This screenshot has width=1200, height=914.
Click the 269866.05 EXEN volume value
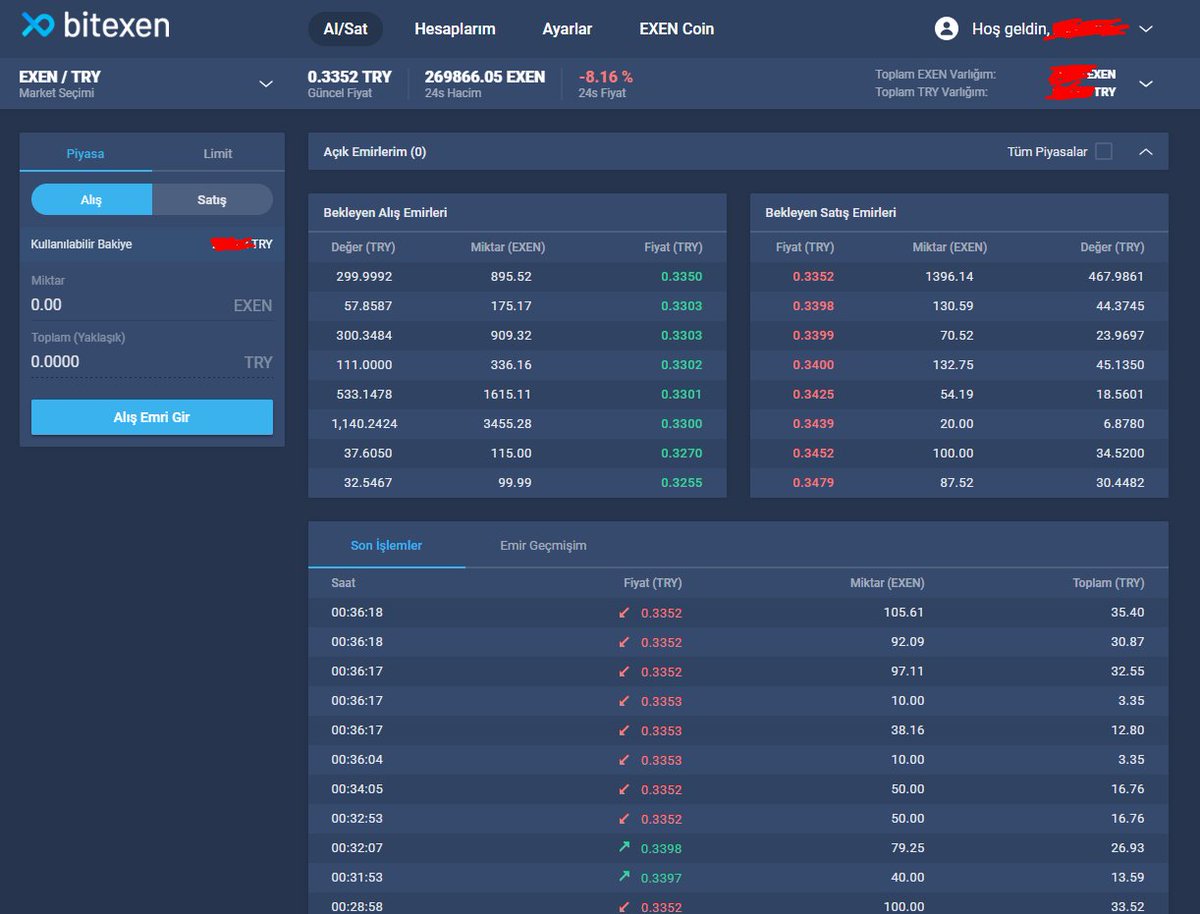(485, 77)
